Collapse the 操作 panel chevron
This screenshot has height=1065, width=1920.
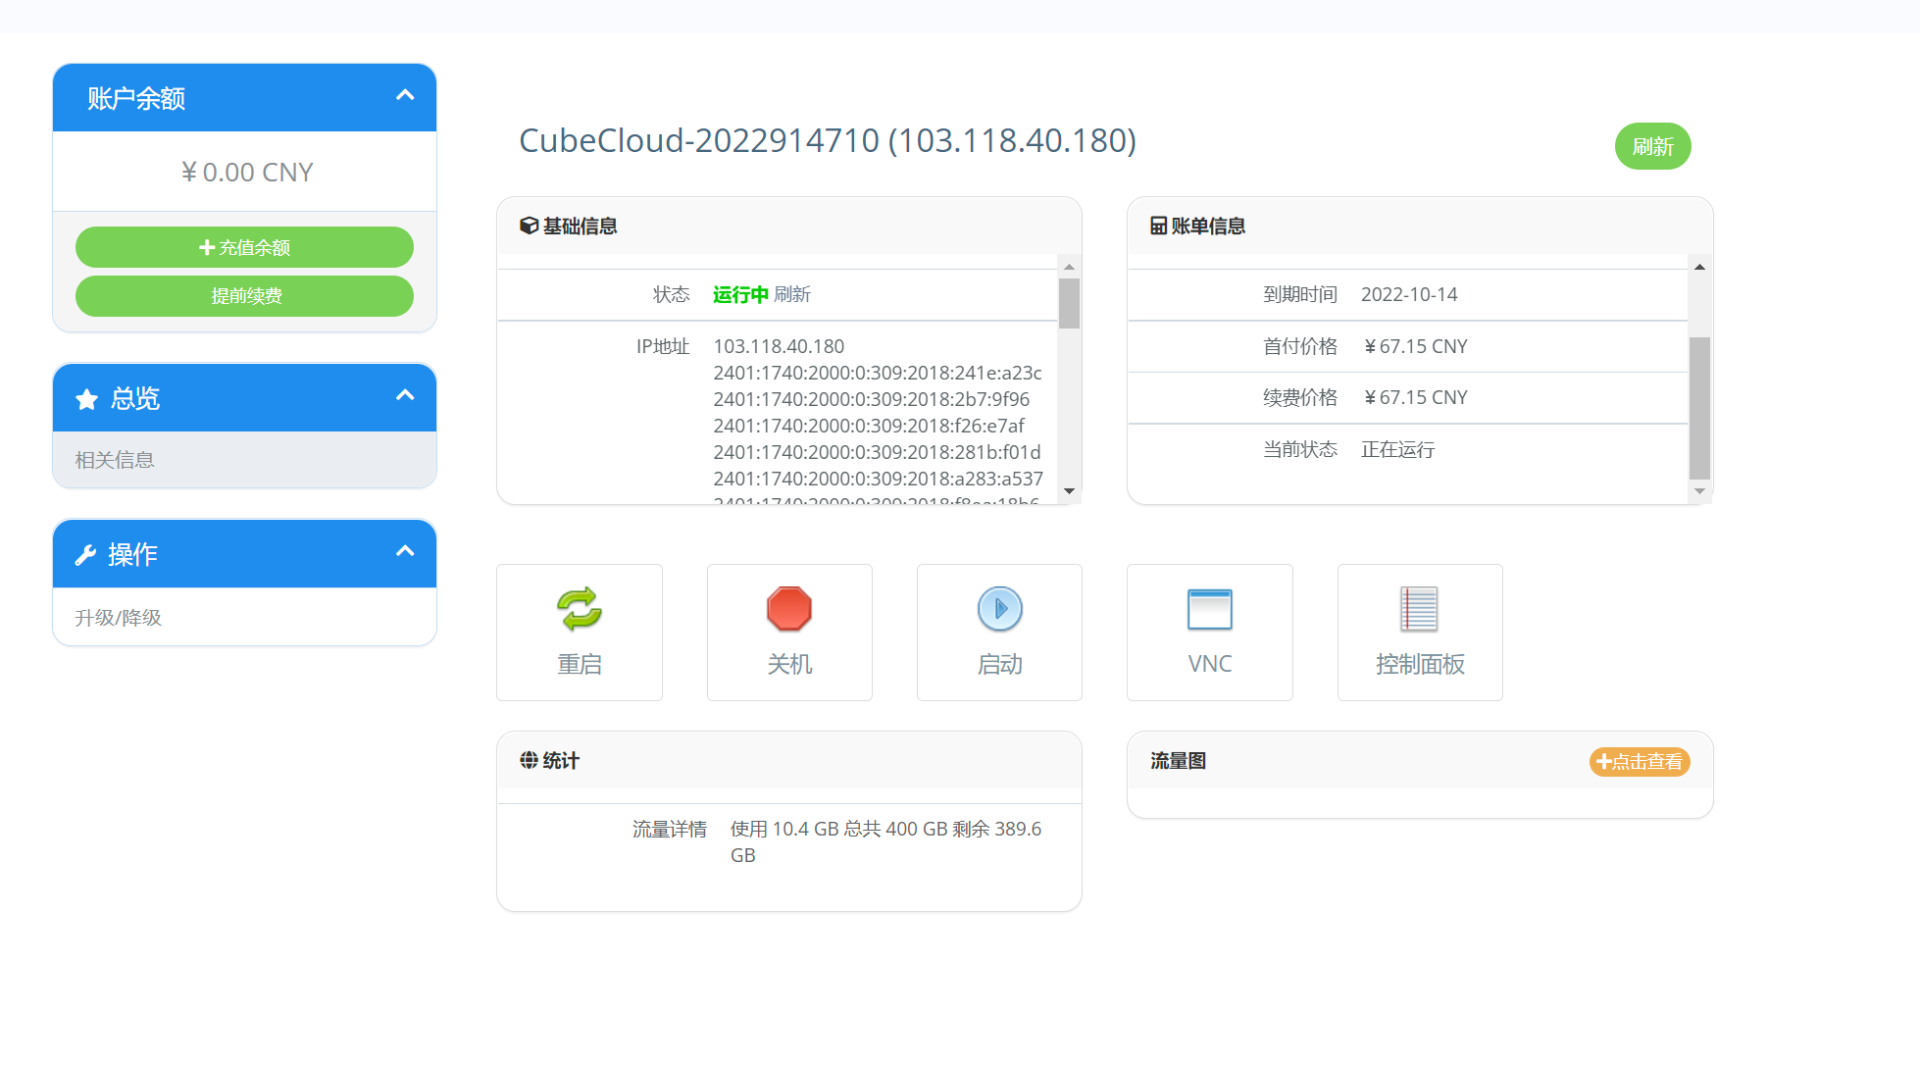[405, 551]
